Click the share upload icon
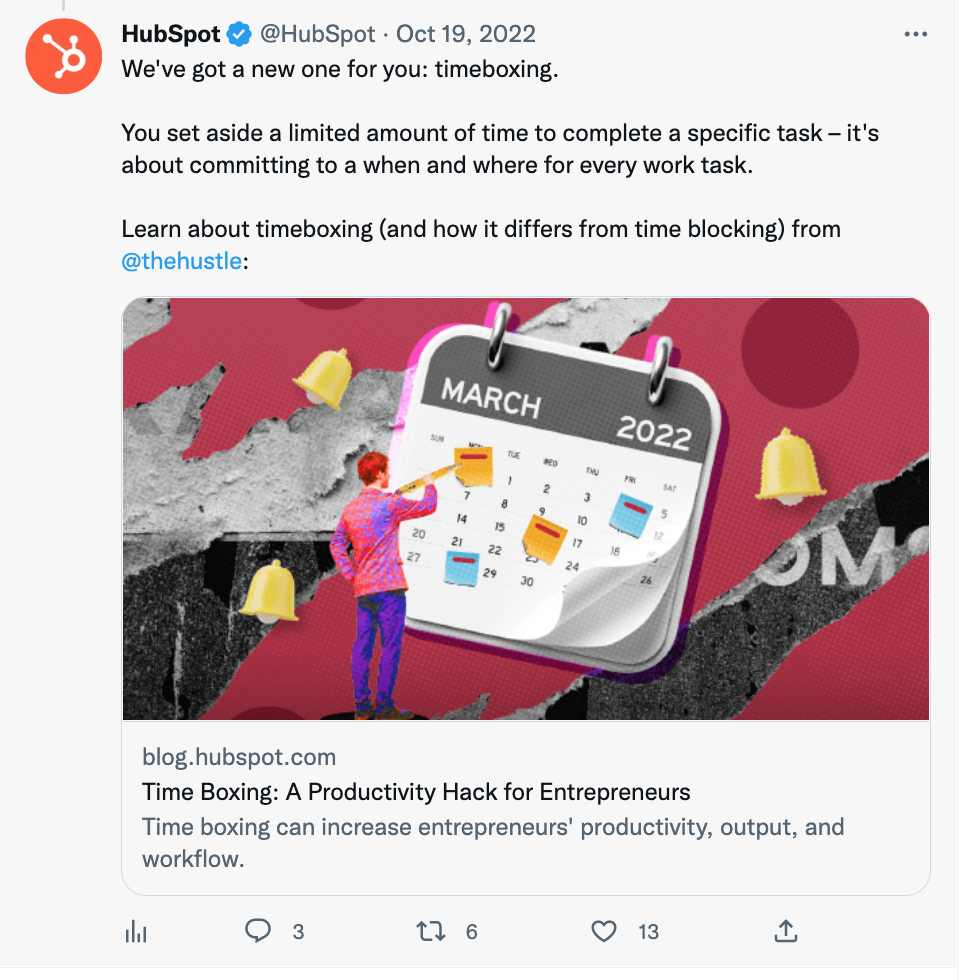 [x=786, y=931]
